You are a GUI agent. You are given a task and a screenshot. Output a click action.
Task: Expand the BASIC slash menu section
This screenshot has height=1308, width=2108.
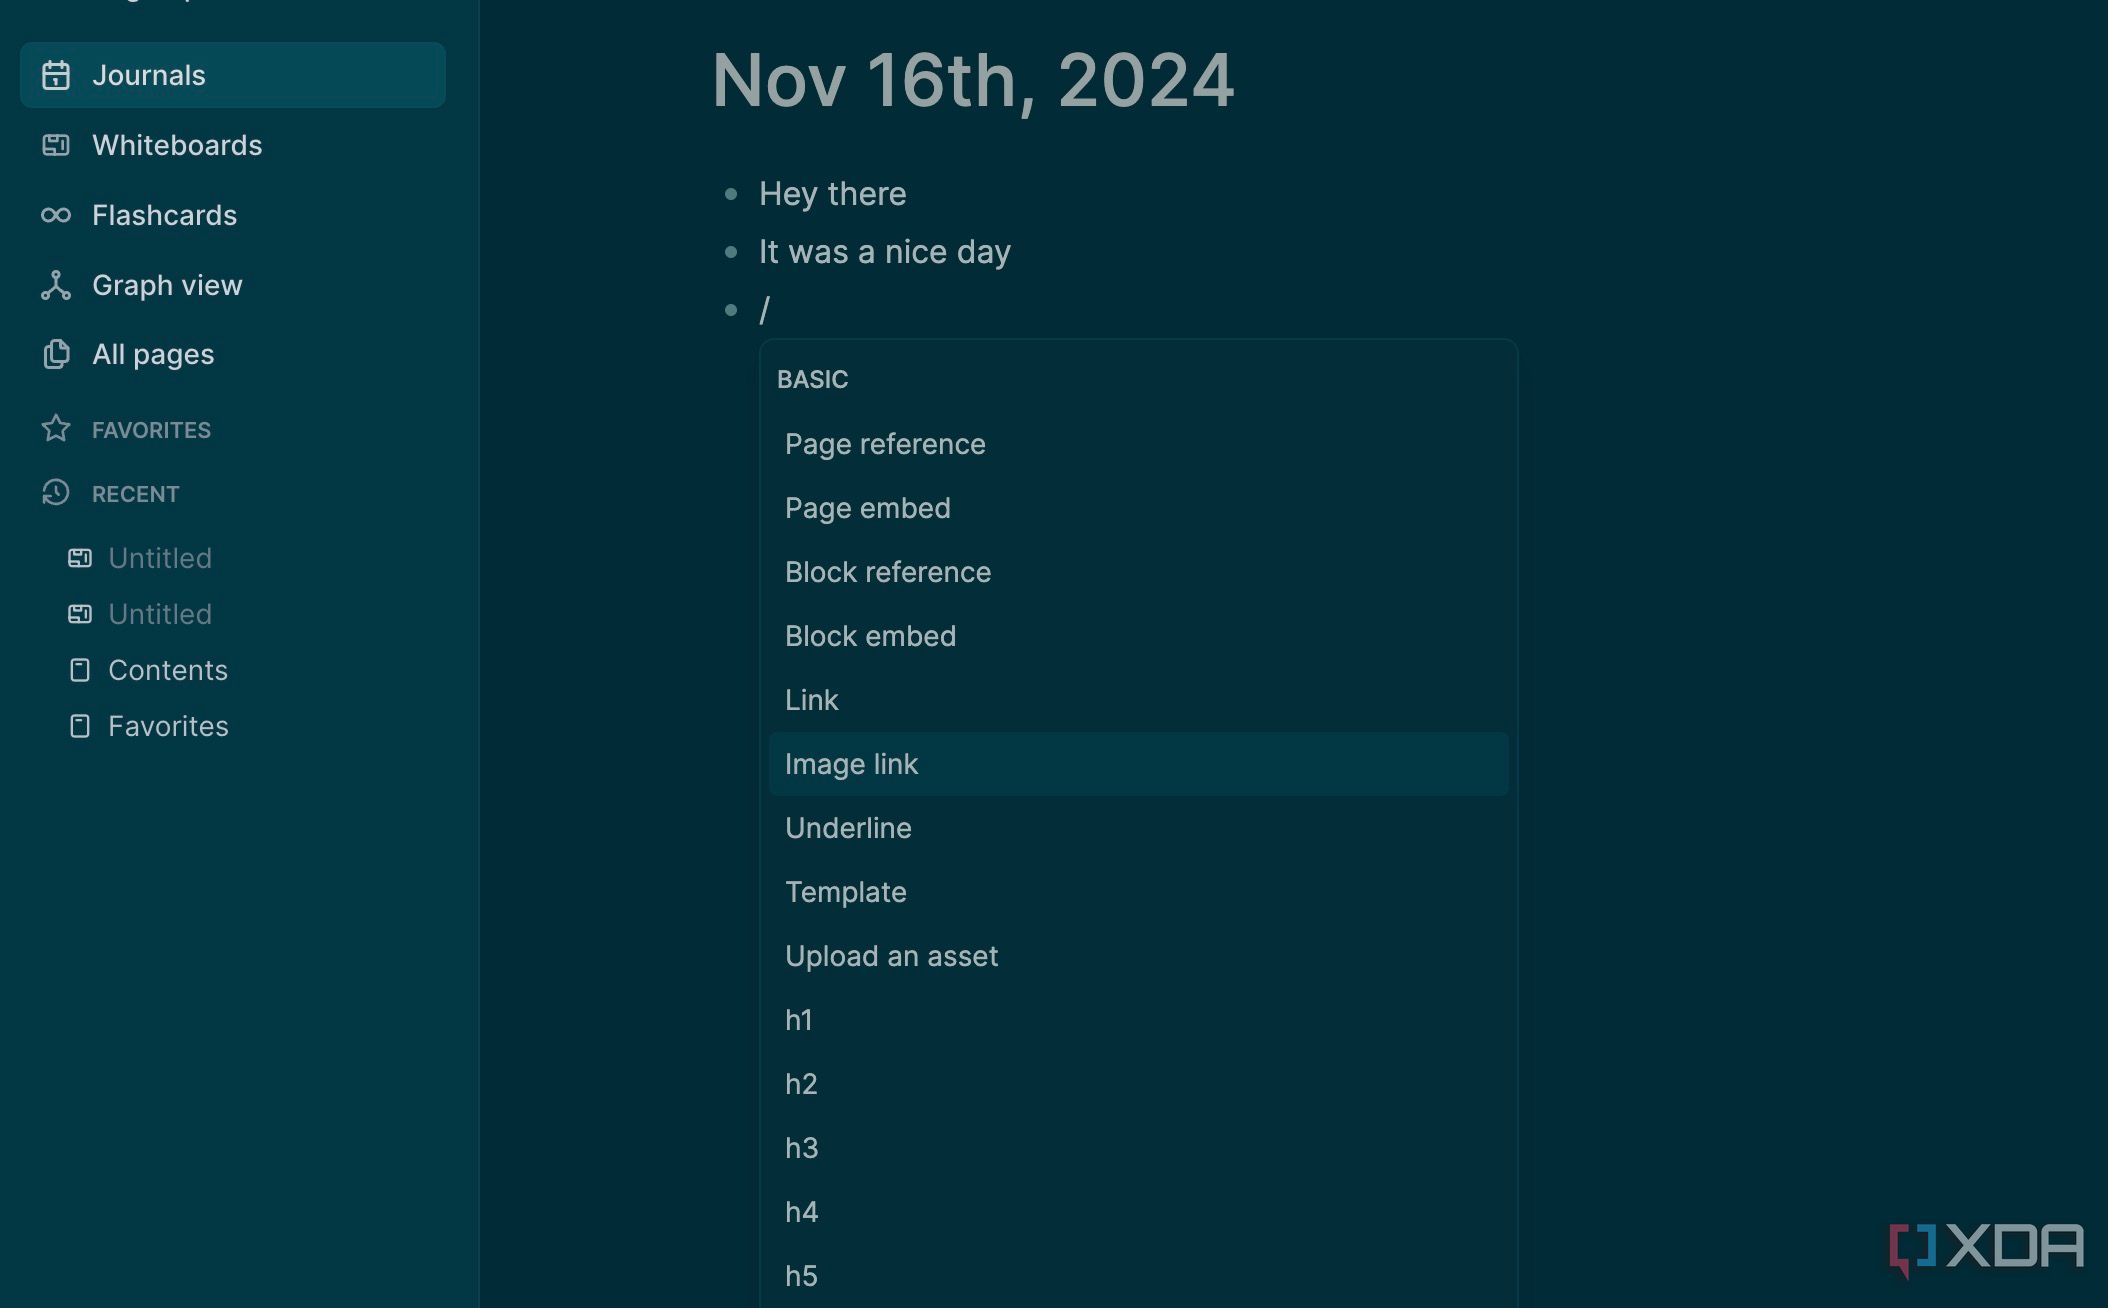[x=812, y=380]
